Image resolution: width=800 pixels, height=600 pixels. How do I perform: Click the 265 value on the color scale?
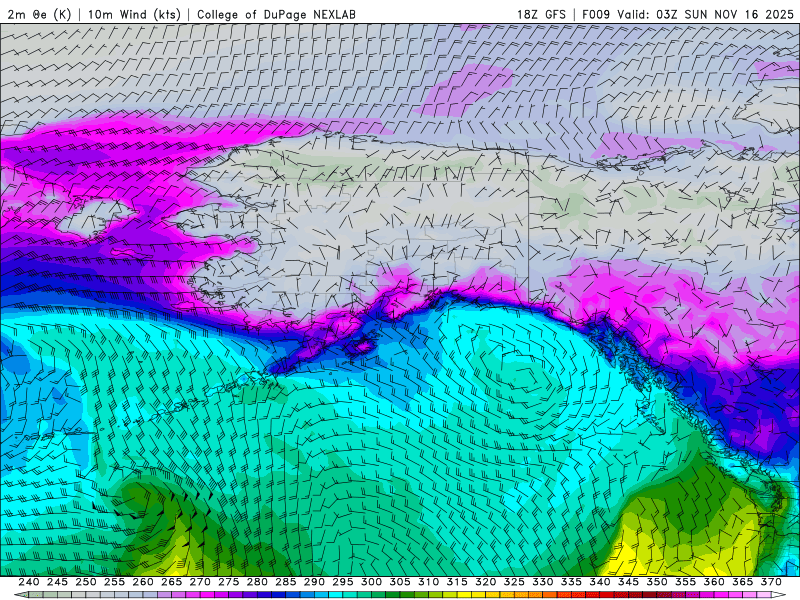pyautogui.click(x=171, y=582)
